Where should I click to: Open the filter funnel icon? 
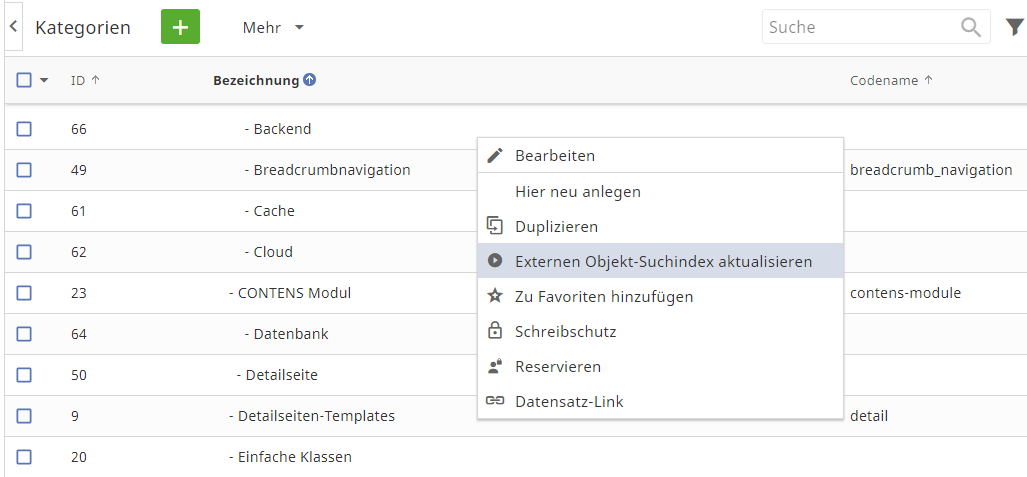[1015, 27]
